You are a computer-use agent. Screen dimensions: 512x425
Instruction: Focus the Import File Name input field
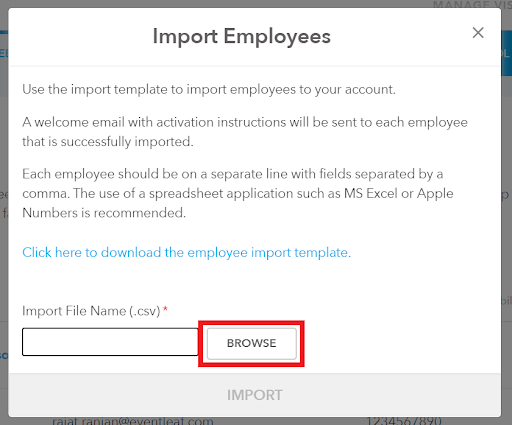pyautogui.click(x=110, y=342)
